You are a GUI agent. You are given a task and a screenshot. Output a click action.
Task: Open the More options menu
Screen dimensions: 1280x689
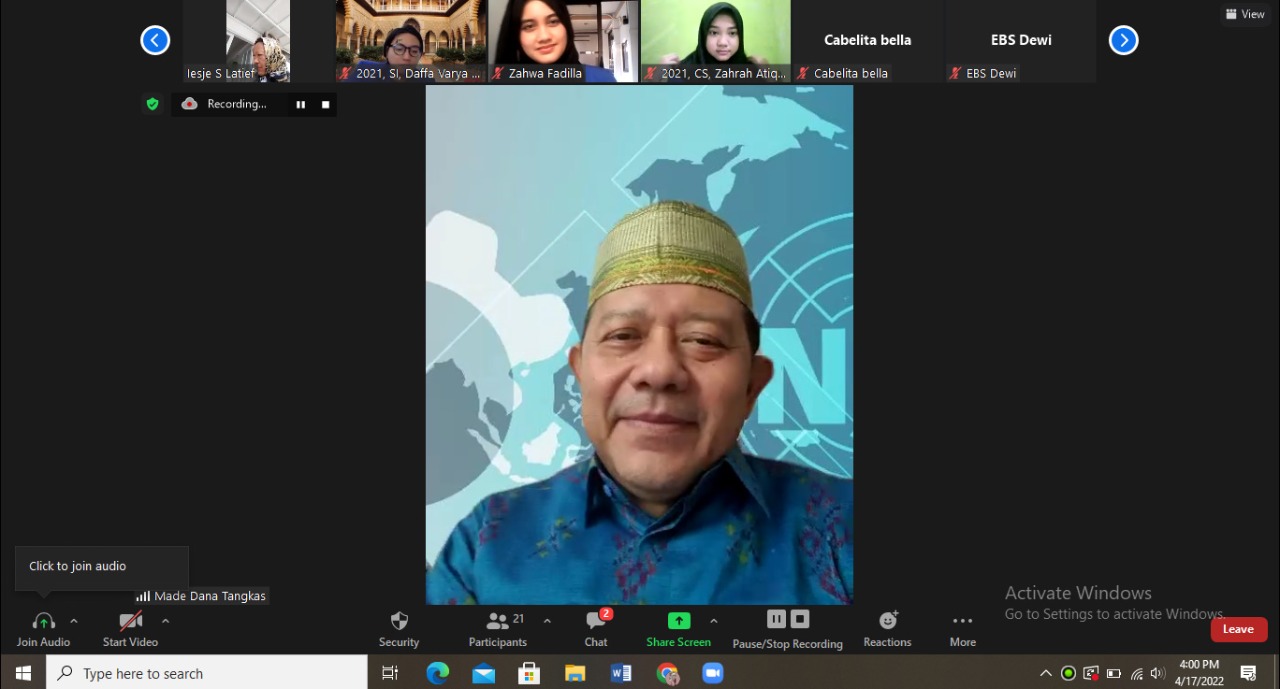pos(962,629)
